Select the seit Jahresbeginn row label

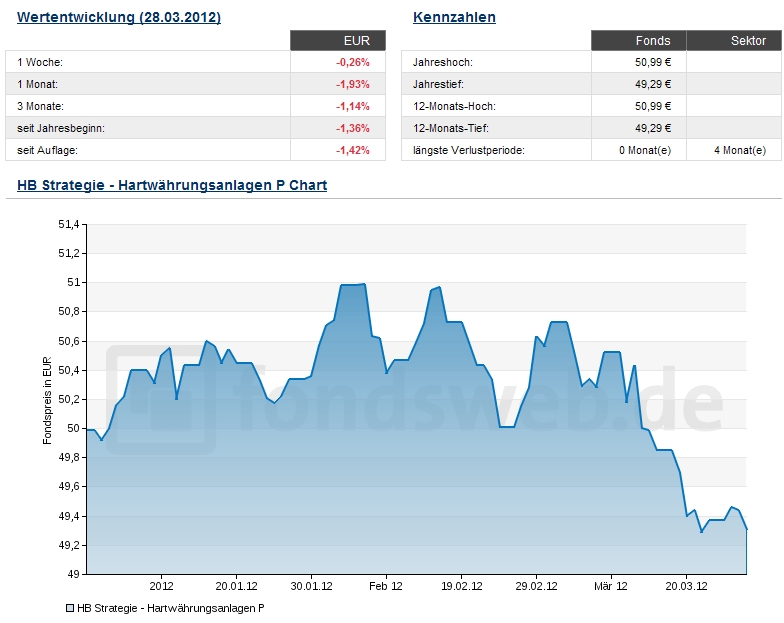[x=61, y=128]
